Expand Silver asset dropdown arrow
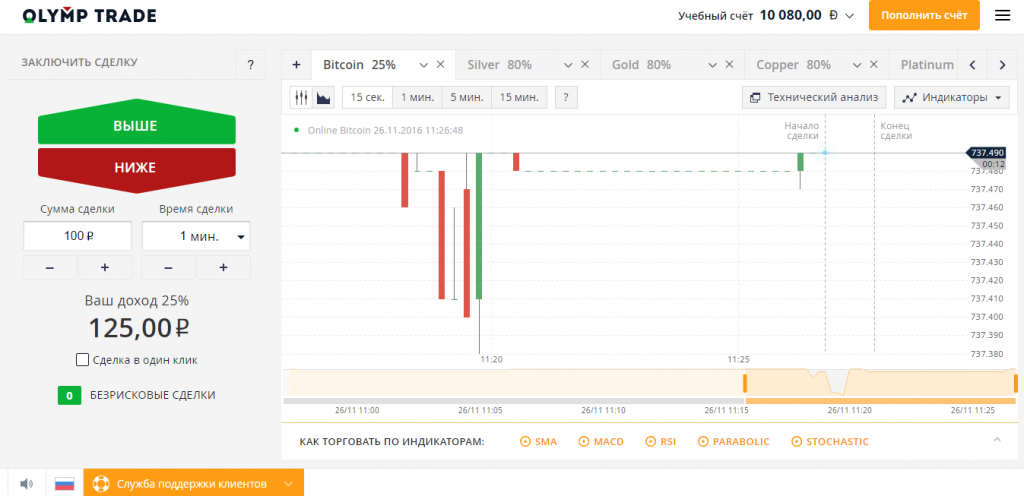 pyautogui.click(x=568, y=65)
